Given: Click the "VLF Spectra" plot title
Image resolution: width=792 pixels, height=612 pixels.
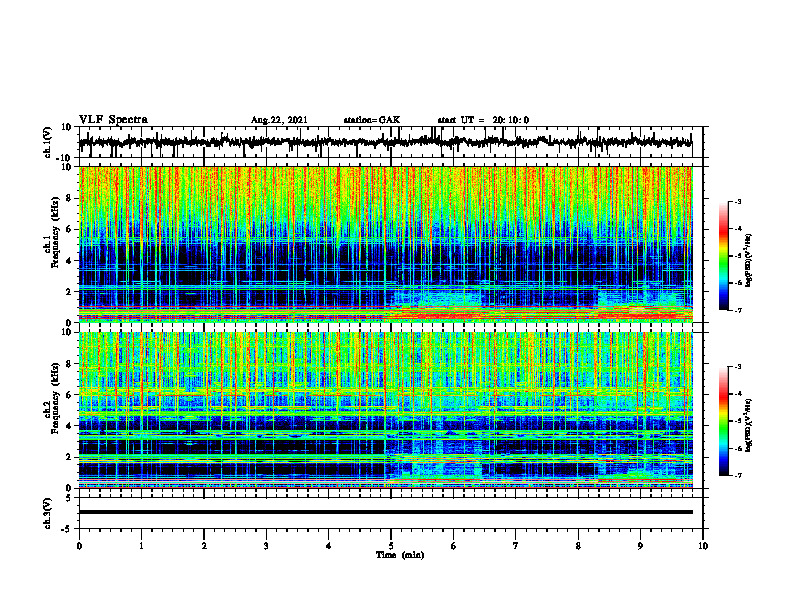Looking at the screenshot, I should [x=113, y=120].
